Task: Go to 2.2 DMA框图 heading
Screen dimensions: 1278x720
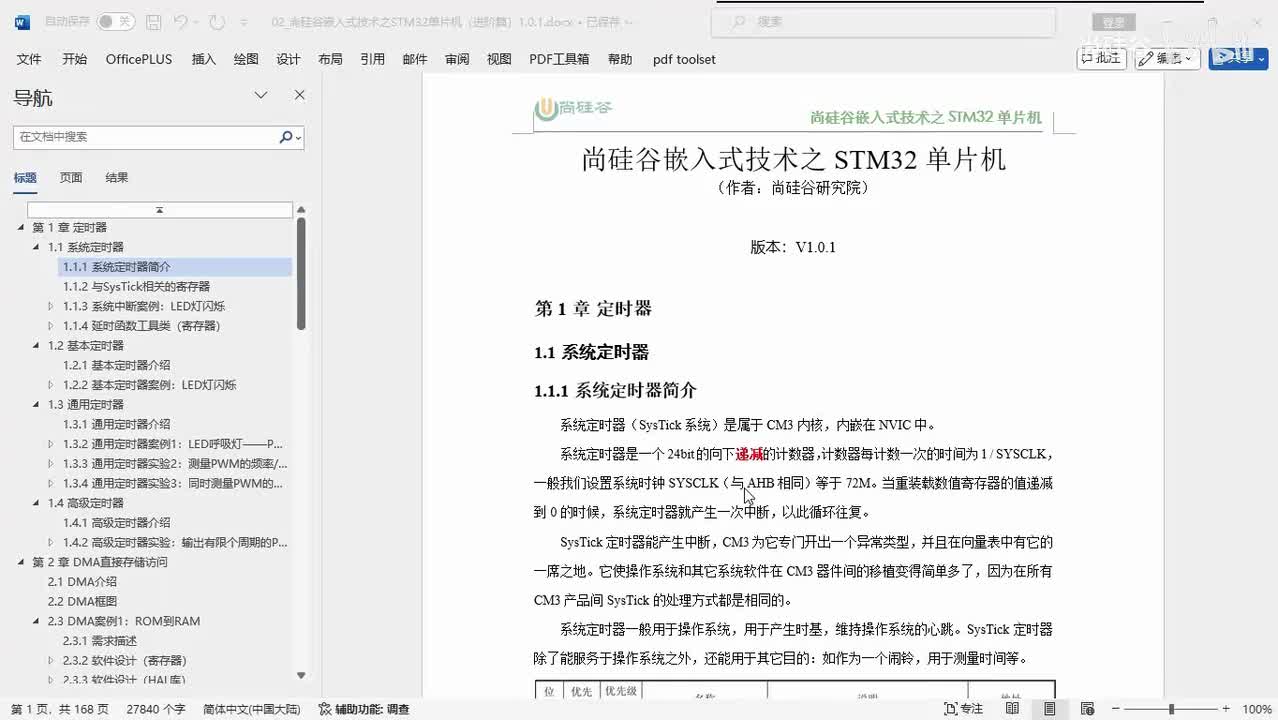Action: (82, 601)
